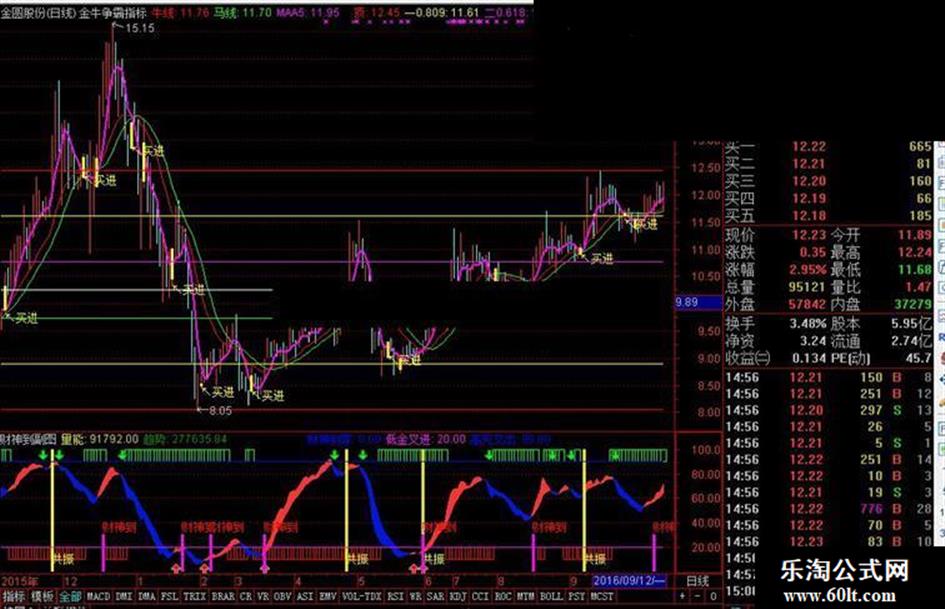Click the 内盘 37279 value
Image resolution: width=945 pixels, height=609 pixels.
click(x=912, y=304)
